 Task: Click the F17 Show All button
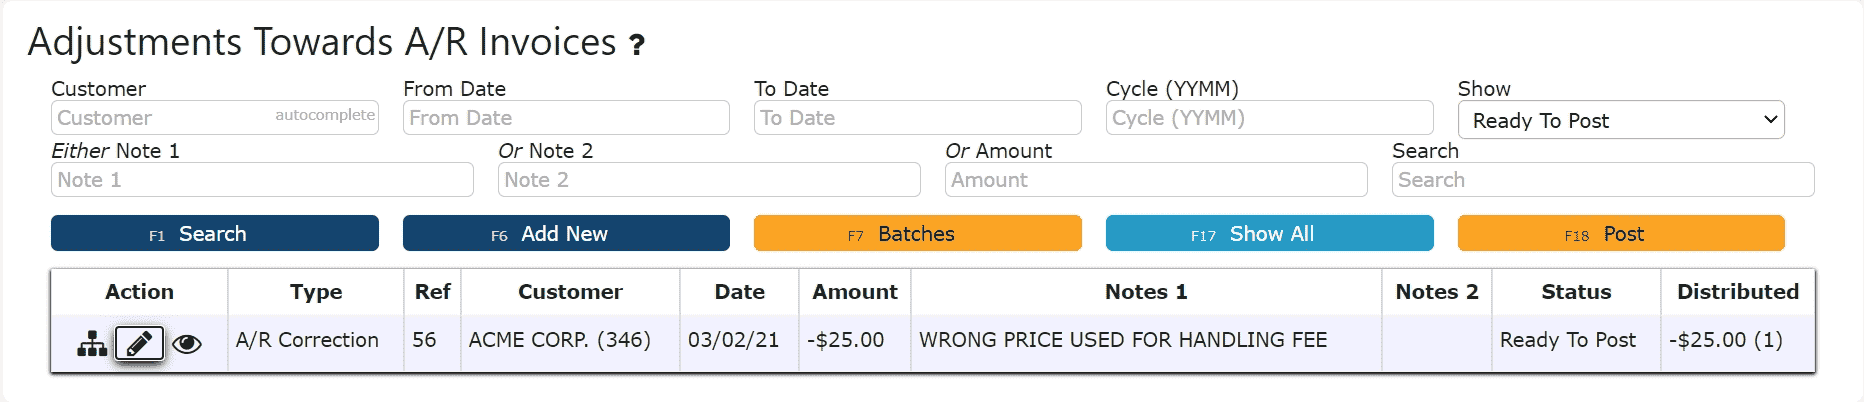tap(1270, 233)
